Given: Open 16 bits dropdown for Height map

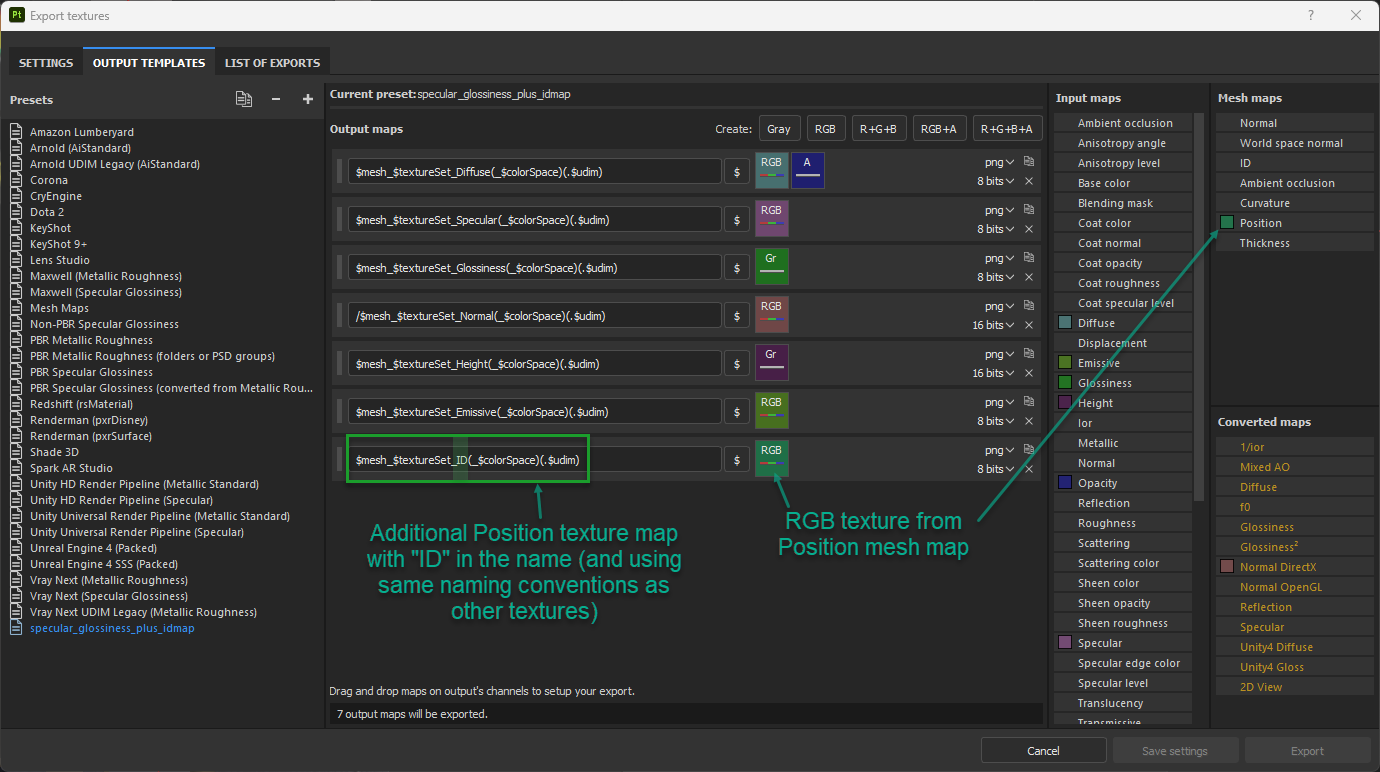Looking at the screenshot, I should tap(993, 373).
